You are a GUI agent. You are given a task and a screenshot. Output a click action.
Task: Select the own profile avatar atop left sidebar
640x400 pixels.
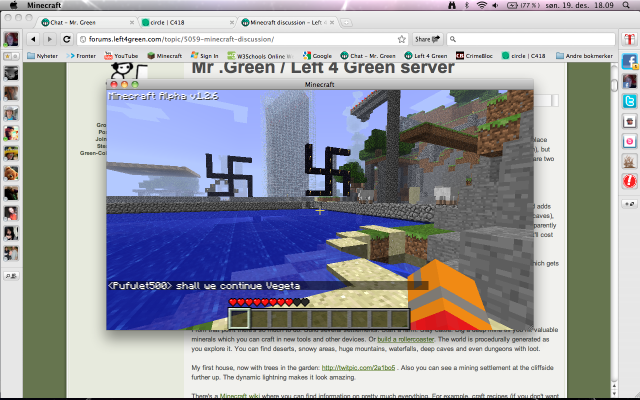click(x=11, y=39)
